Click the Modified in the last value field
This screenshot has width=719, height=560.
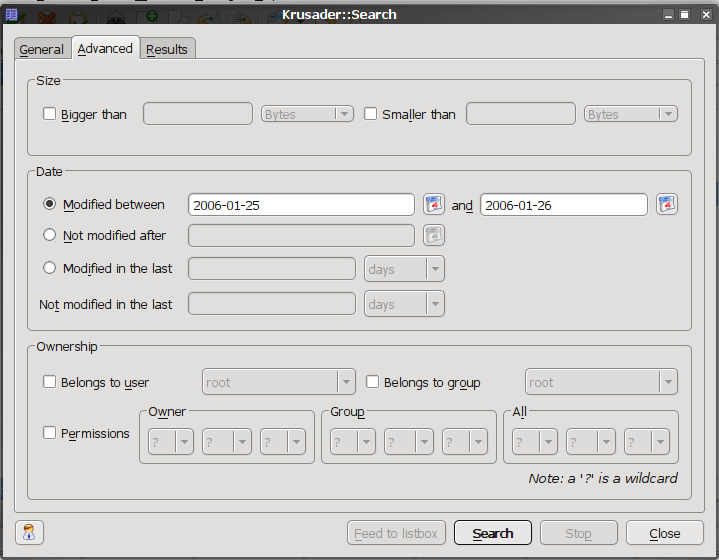coord(272,269)
